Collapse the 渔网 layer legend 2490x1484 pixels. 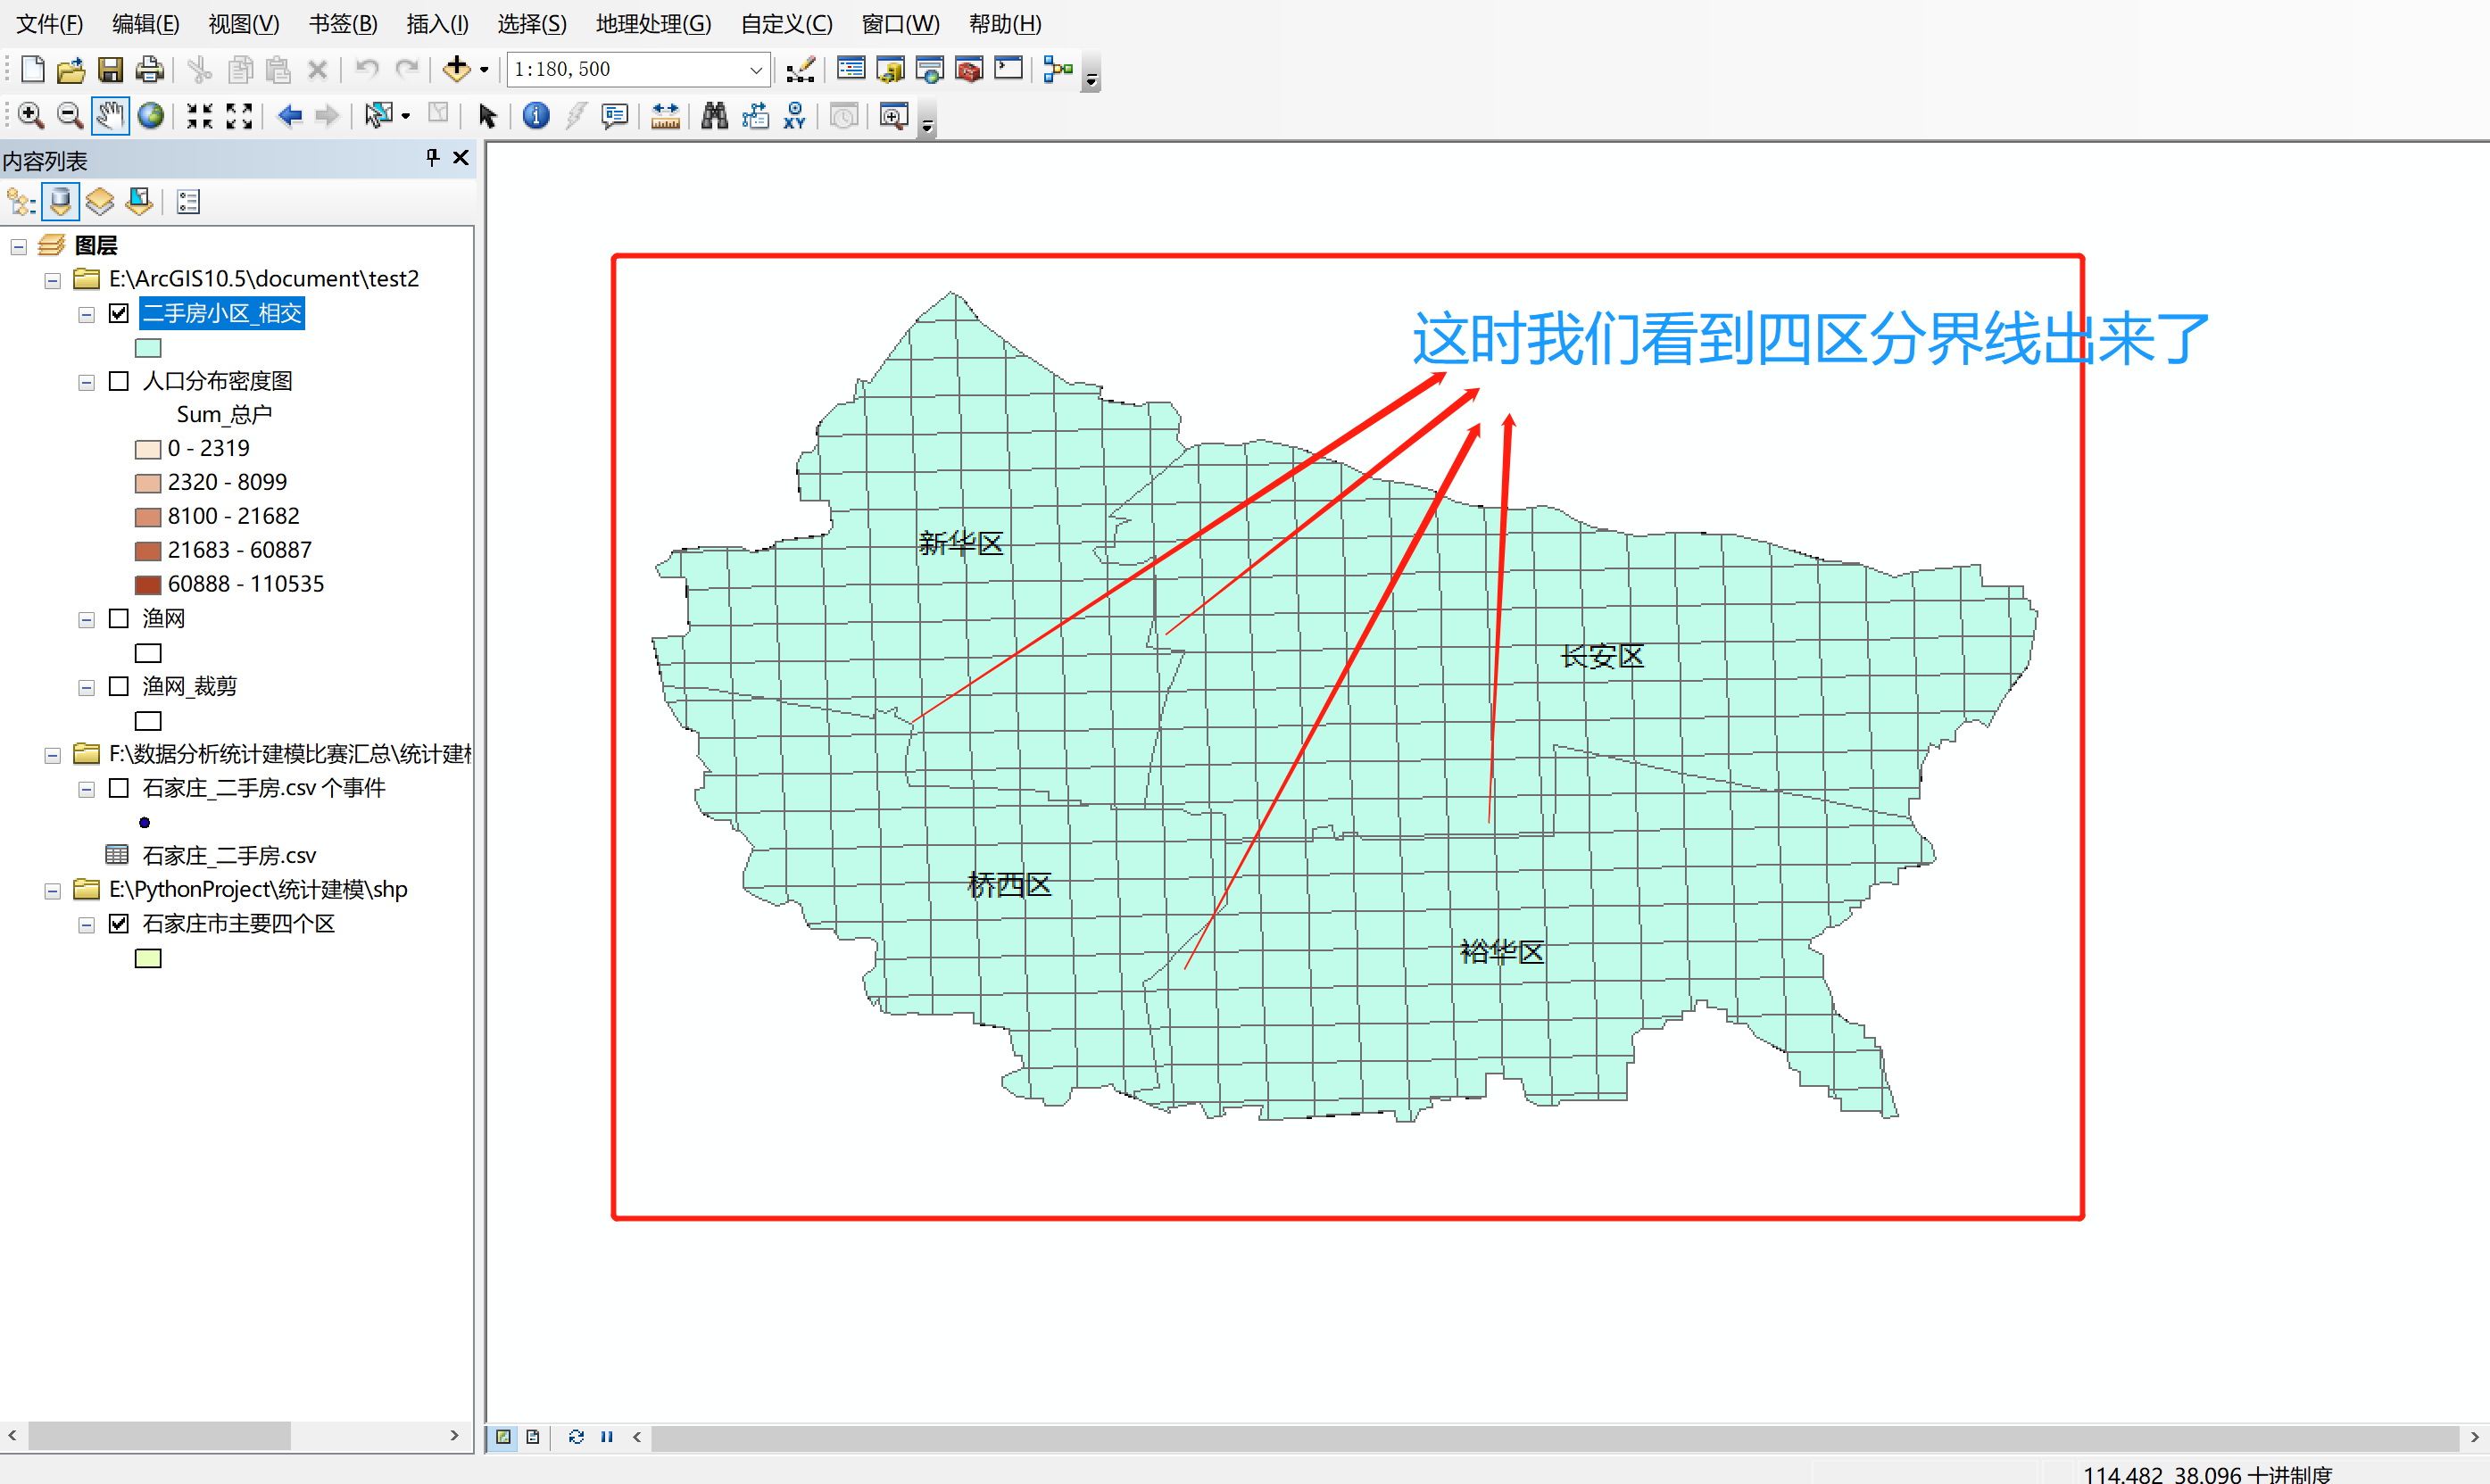87,619
